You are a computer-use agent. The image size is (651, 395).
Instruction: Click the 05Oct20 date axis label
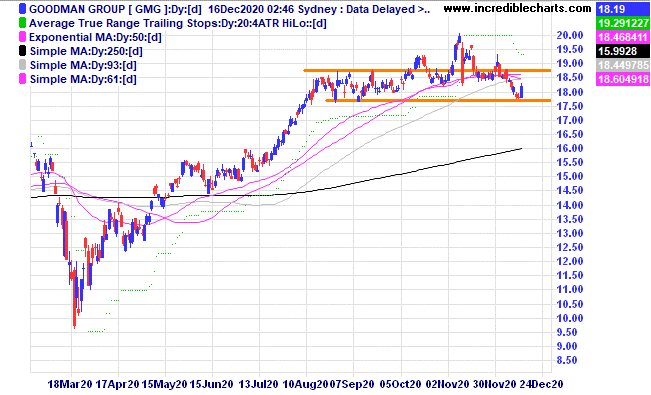point(401,384)
